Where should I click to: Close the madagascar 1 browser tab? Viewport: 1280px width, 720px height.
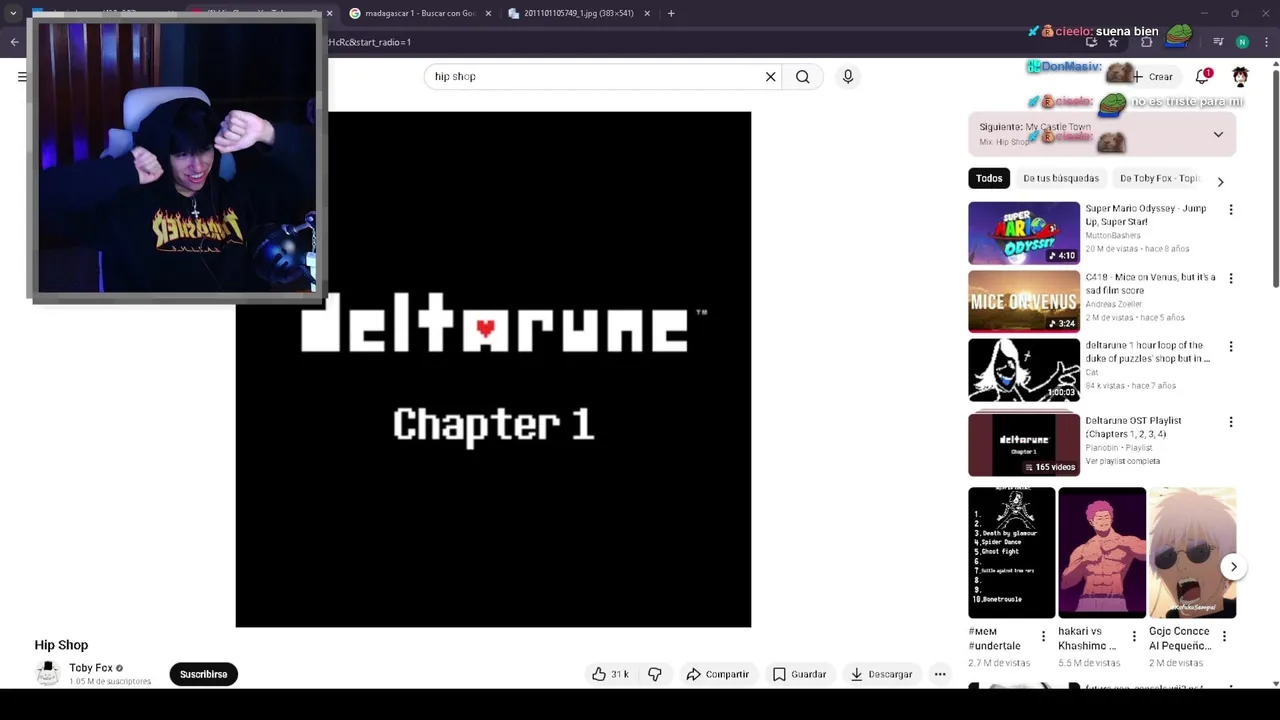coord(488,13)
